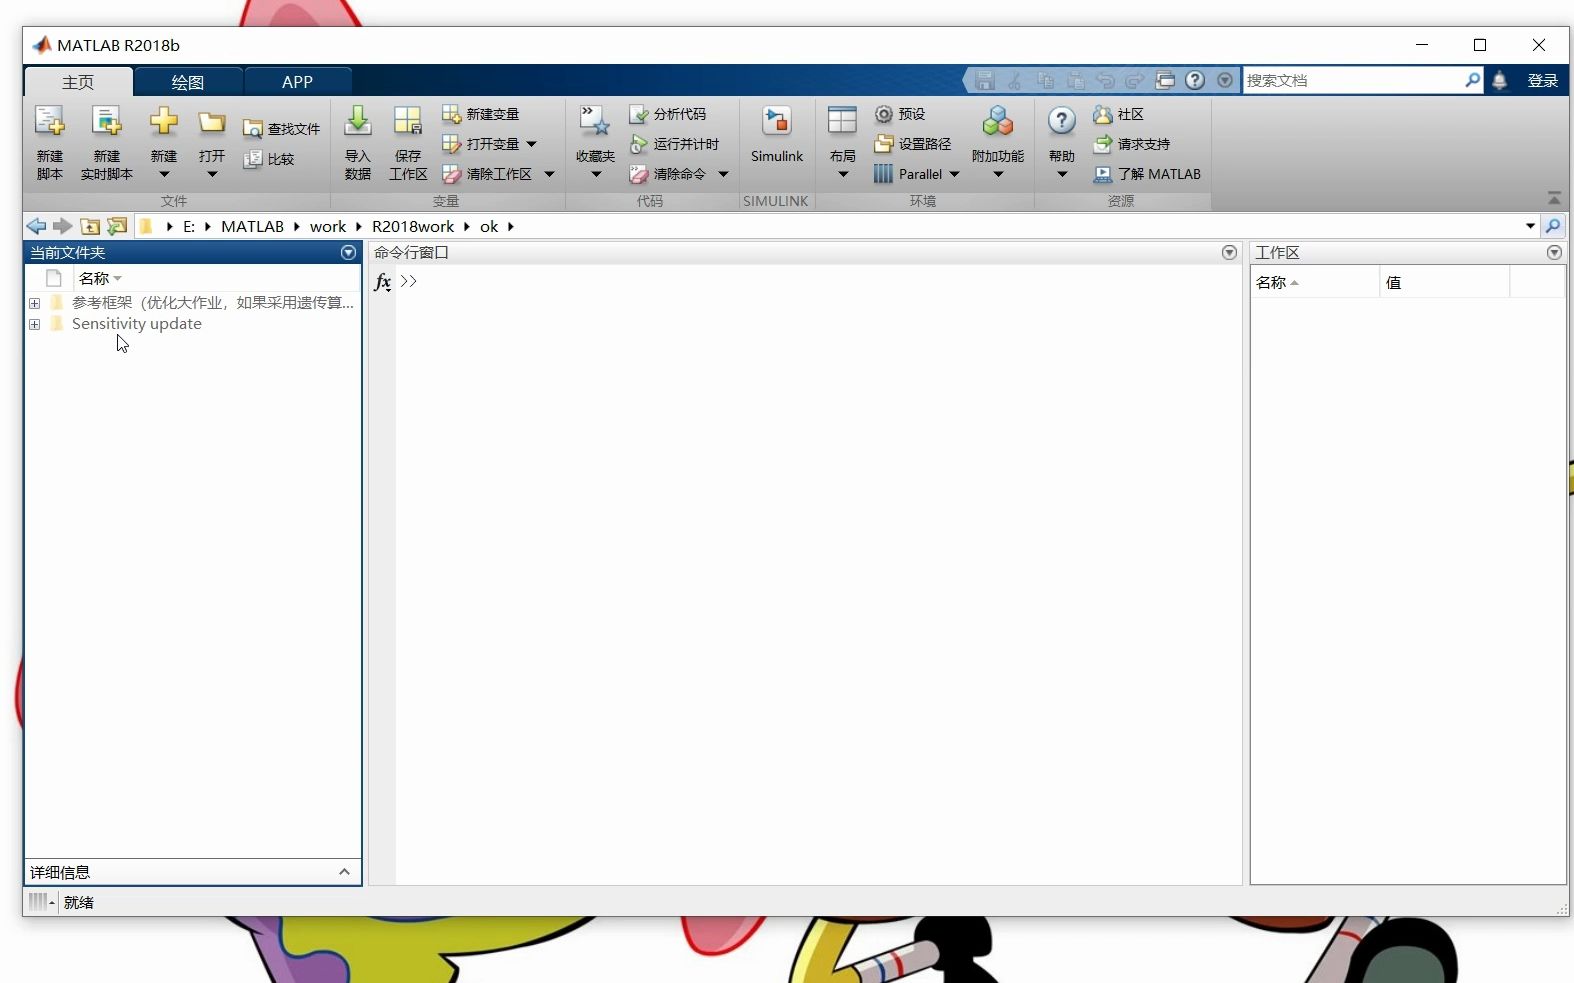
Task: Click the back arrow in address bar
Action: [36, 226]
